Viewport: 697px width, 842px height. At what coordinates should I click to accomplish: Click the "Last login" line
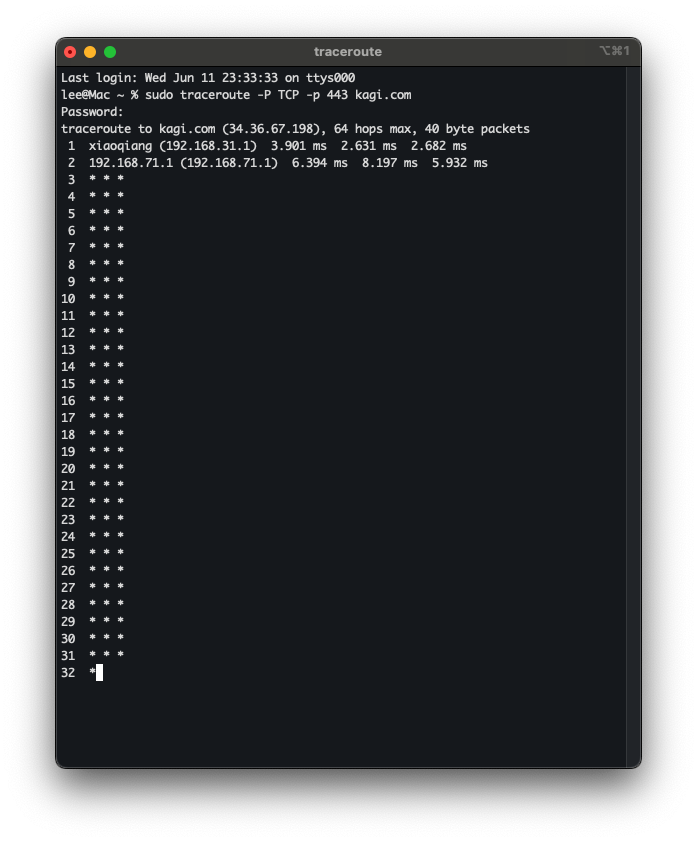pos(208,78)
